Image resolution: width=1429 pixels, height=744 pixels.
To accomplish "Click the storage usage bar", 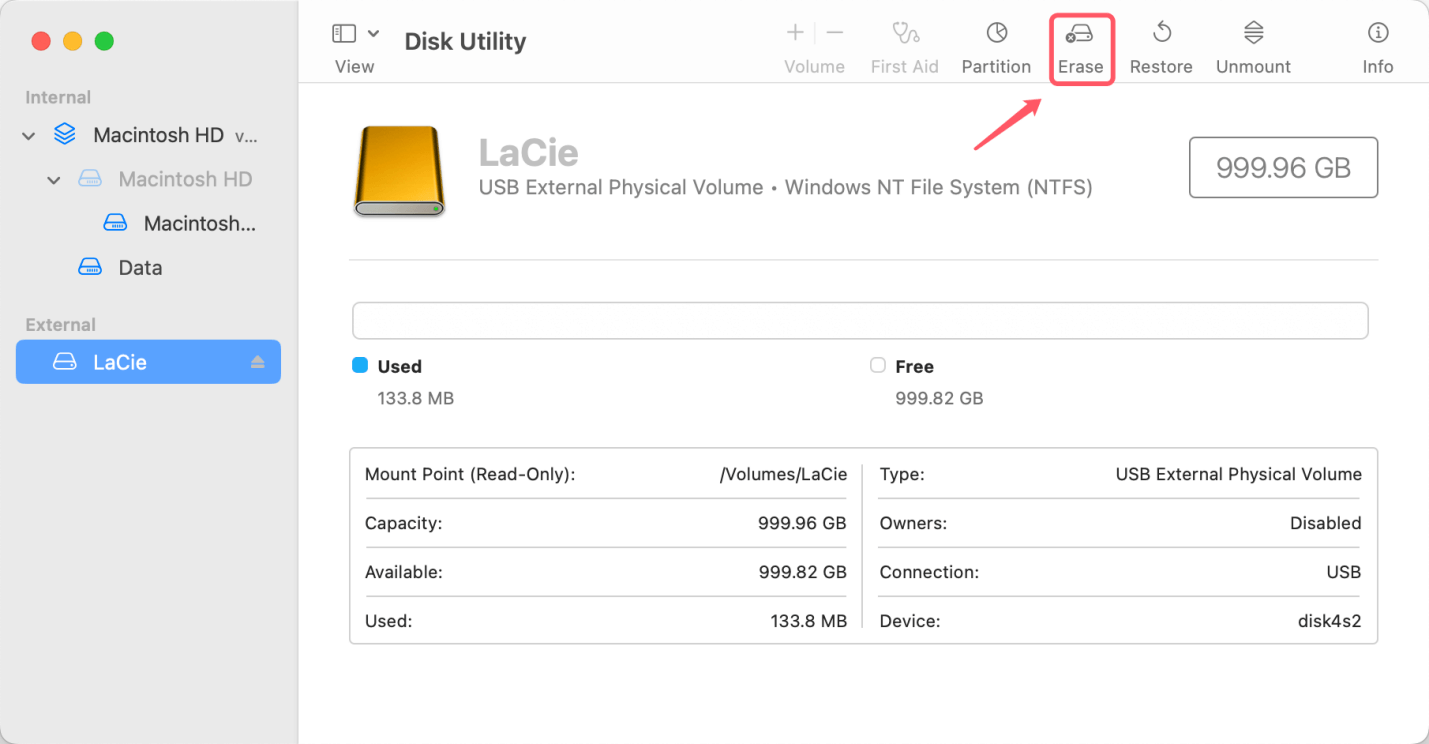I will (x=860, y=320).
